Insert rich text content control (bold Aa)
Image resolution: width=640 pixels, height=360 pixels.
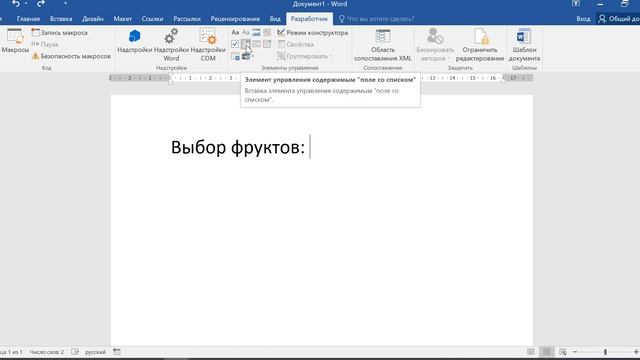(235, 32)
